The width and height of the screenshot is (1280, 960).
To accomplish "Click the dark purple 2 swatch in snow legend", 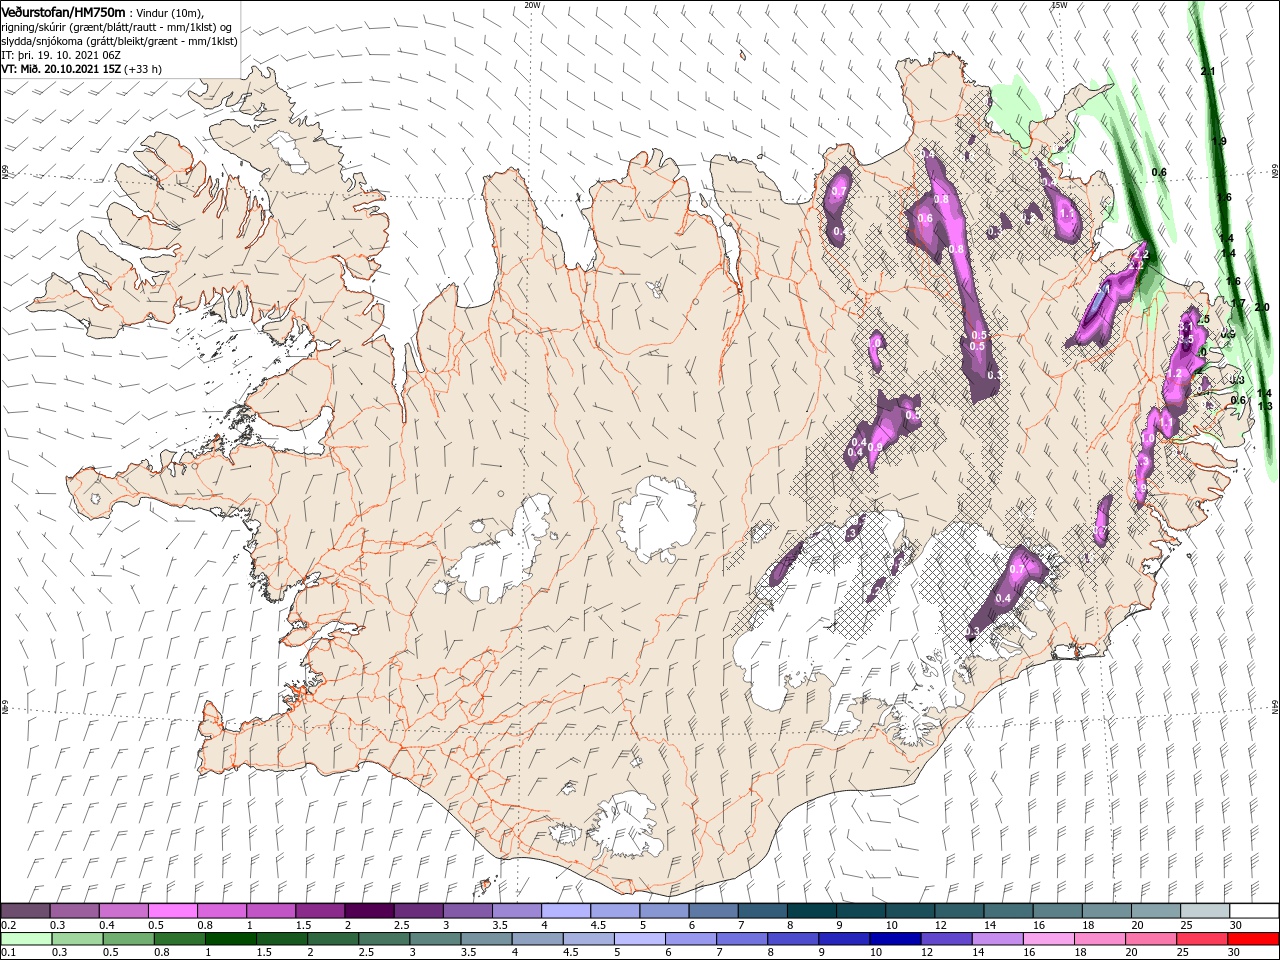I will 369,911.
